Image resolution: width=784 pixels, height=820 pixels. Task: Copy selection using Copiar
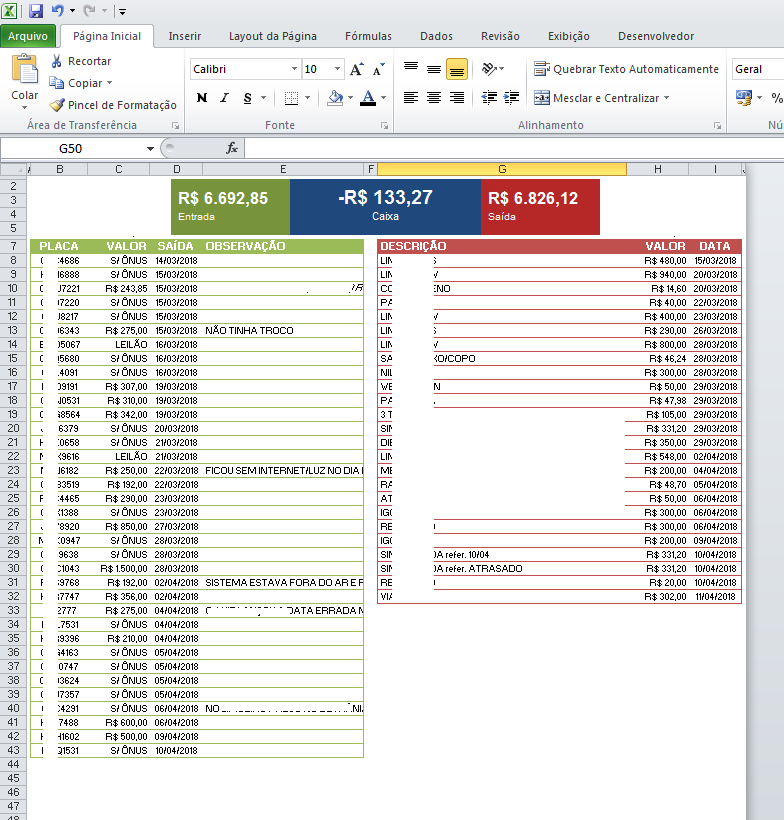click(76, 83)
